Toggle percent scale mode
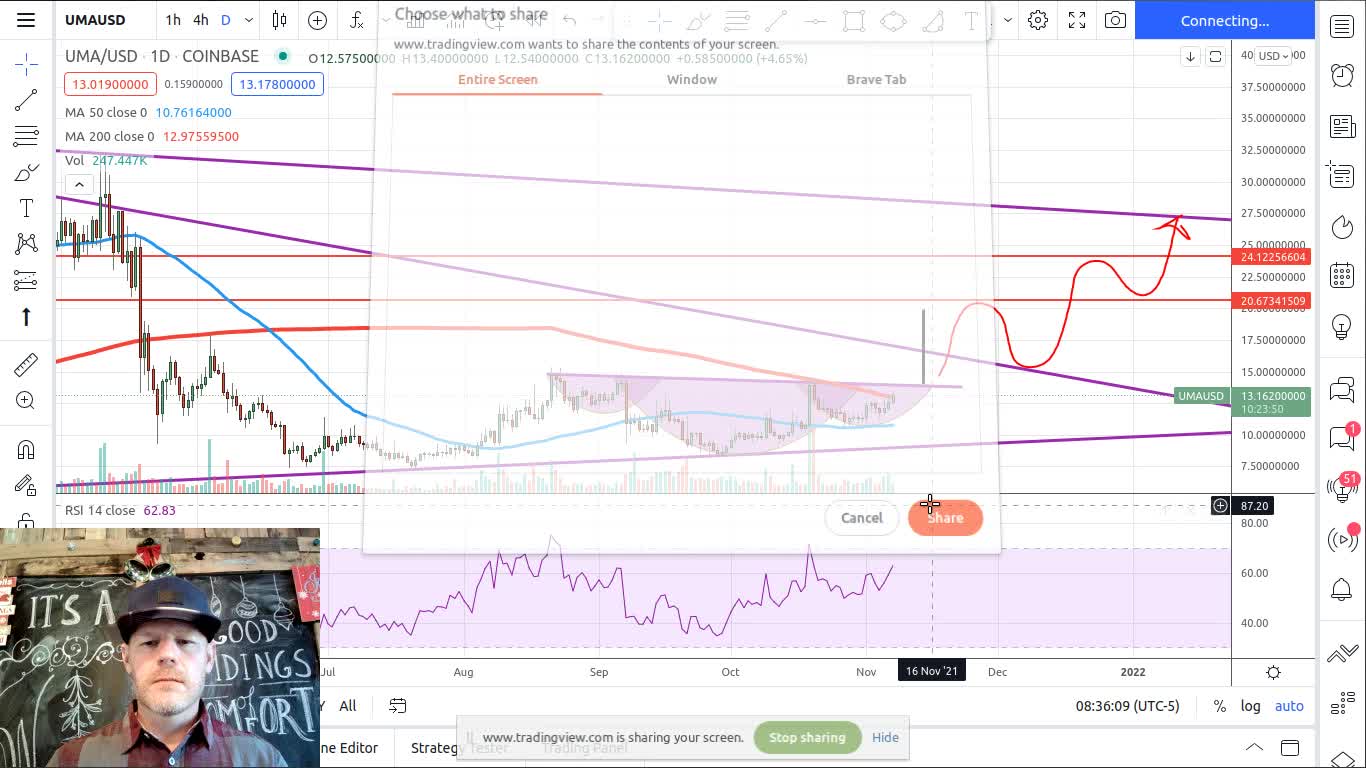The width and height of the screenshot is (1366, 768). (1219, 706)
